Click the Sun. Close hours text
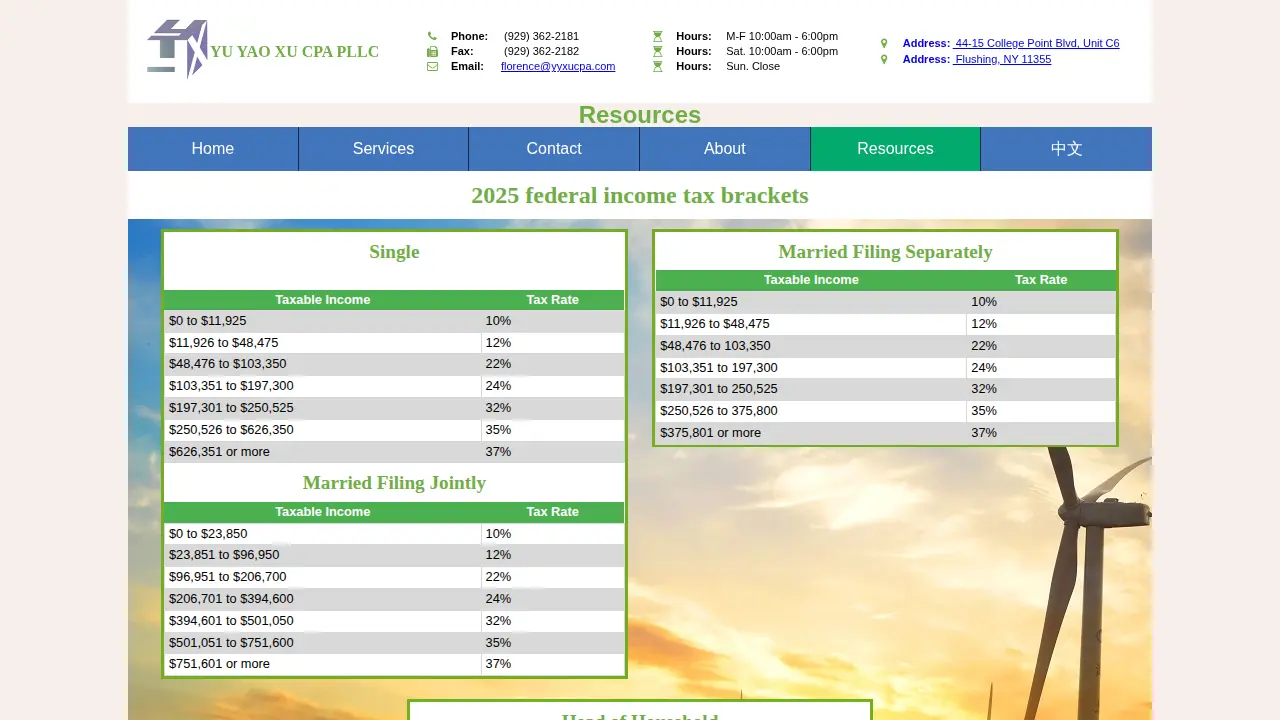1280x720 pixels. point(753,66)
